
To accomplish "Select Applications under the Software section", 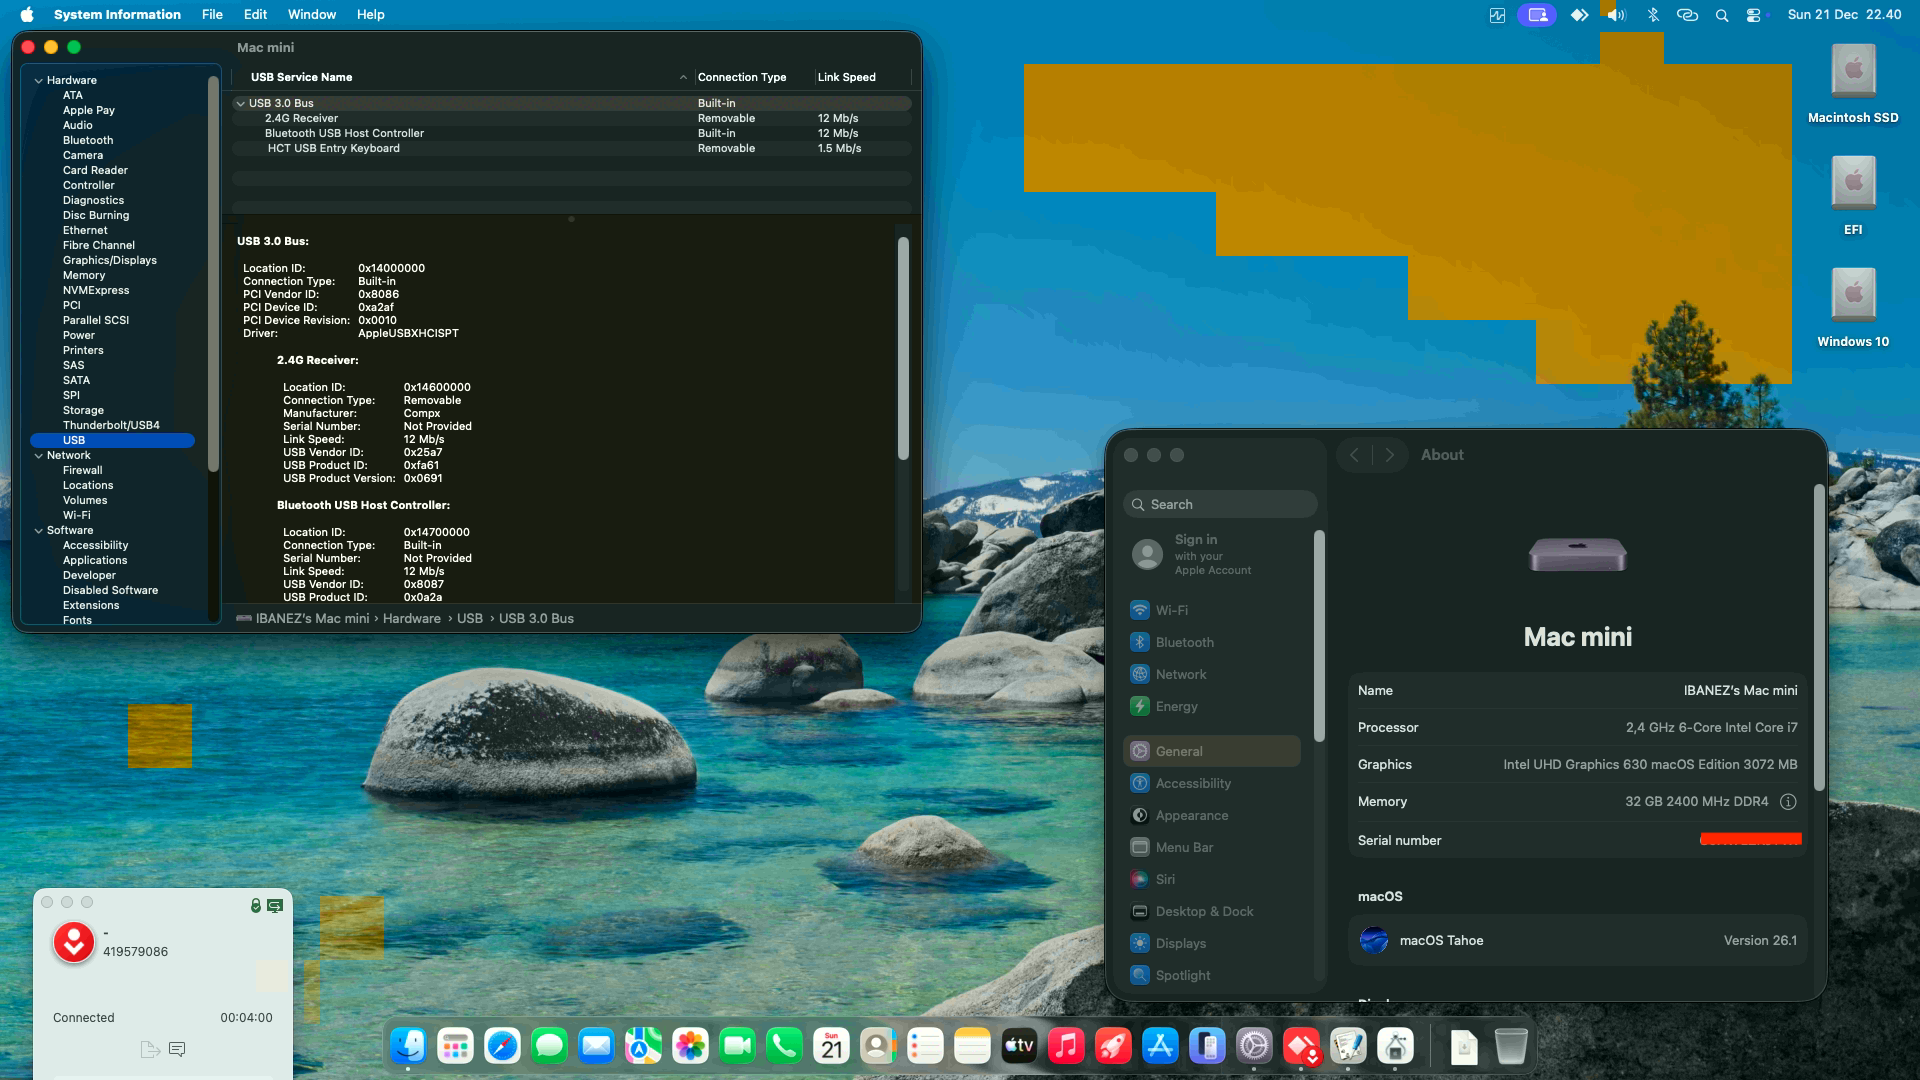I will [95, 561].
